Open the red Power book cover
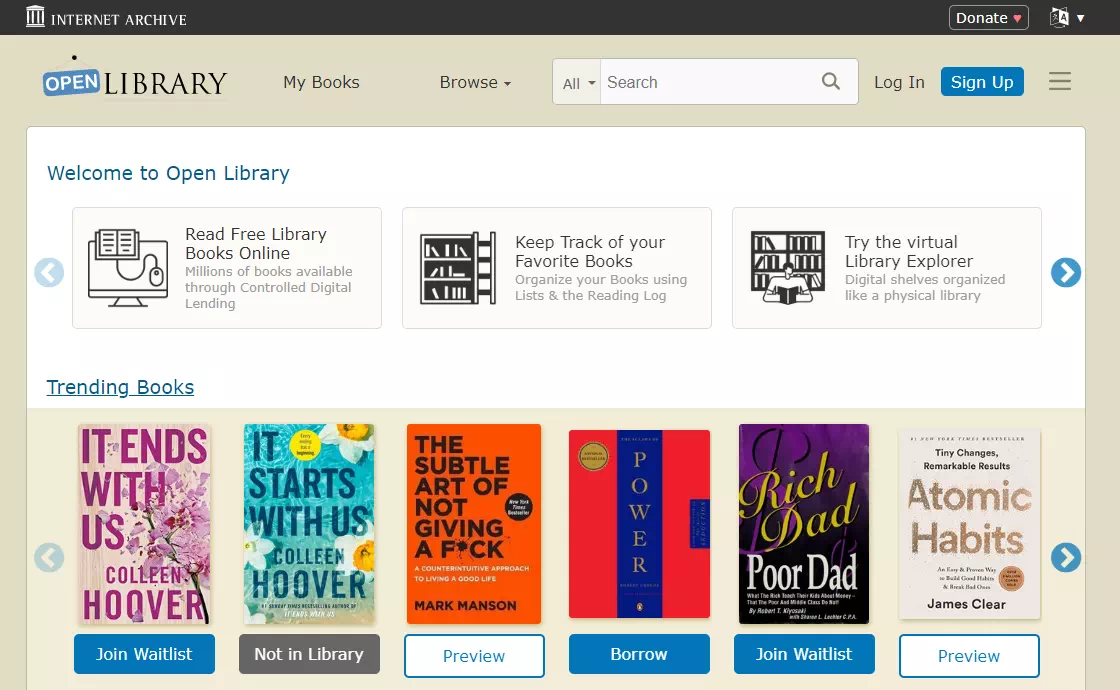 [x=639, y=524]
